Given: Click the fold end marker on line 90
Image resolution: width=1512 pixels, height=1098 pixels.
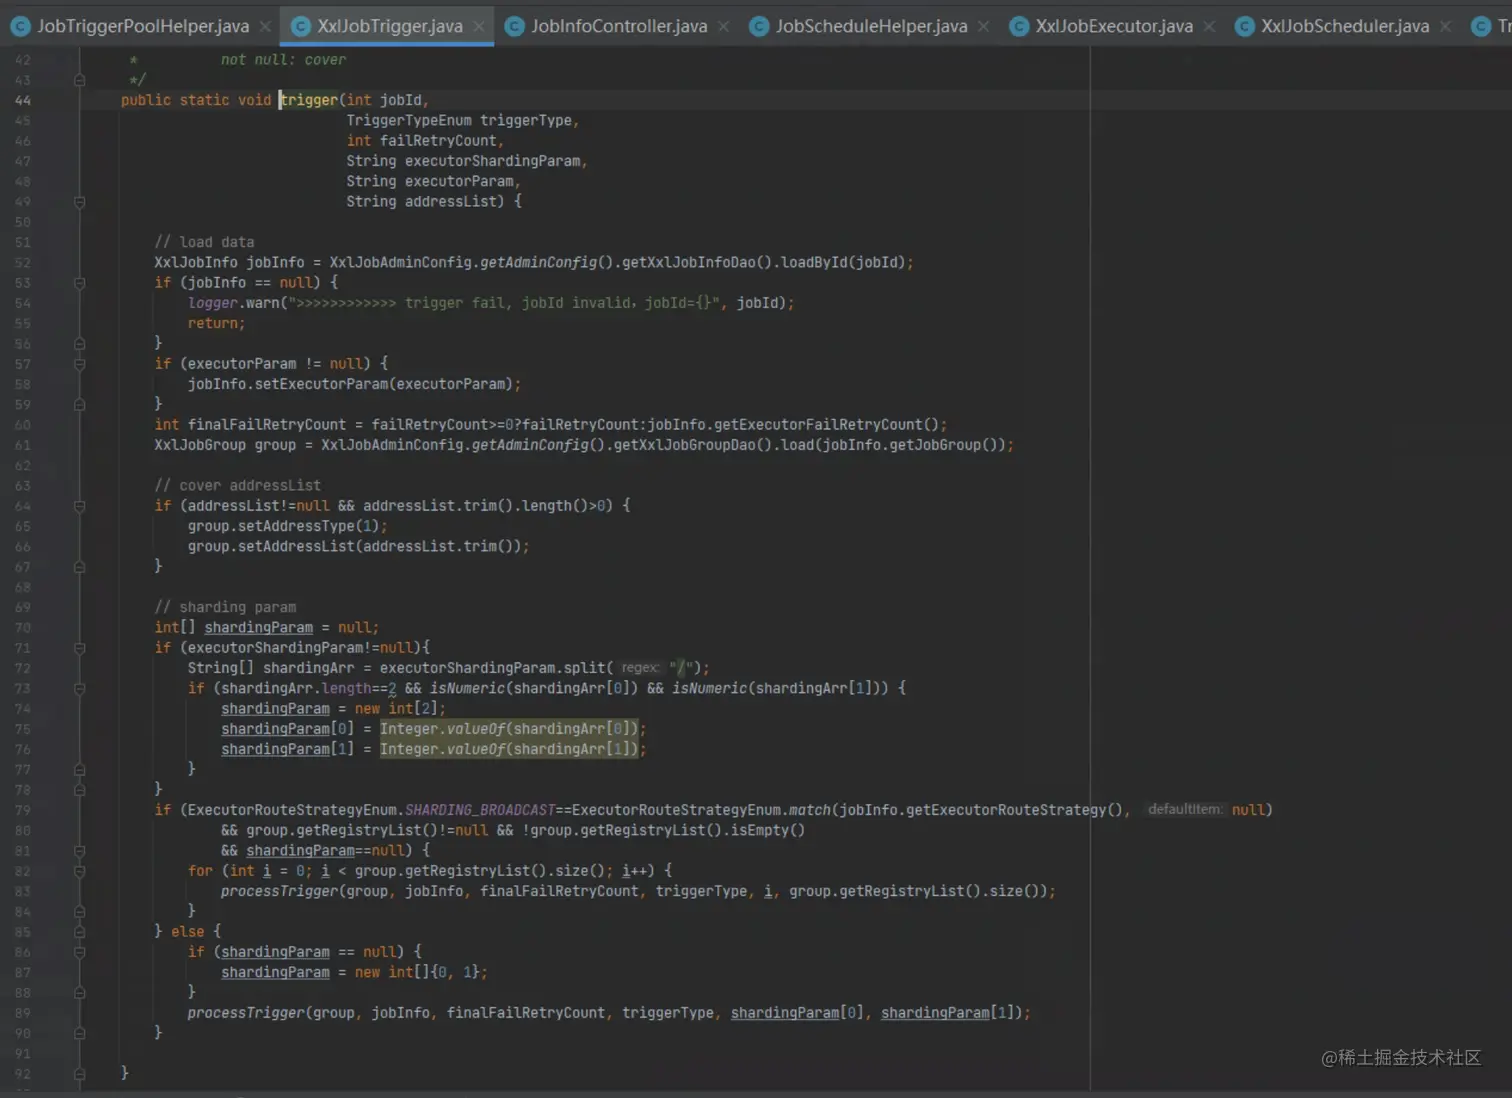Looking at the screenshot, I should (x=80, y=1033).
